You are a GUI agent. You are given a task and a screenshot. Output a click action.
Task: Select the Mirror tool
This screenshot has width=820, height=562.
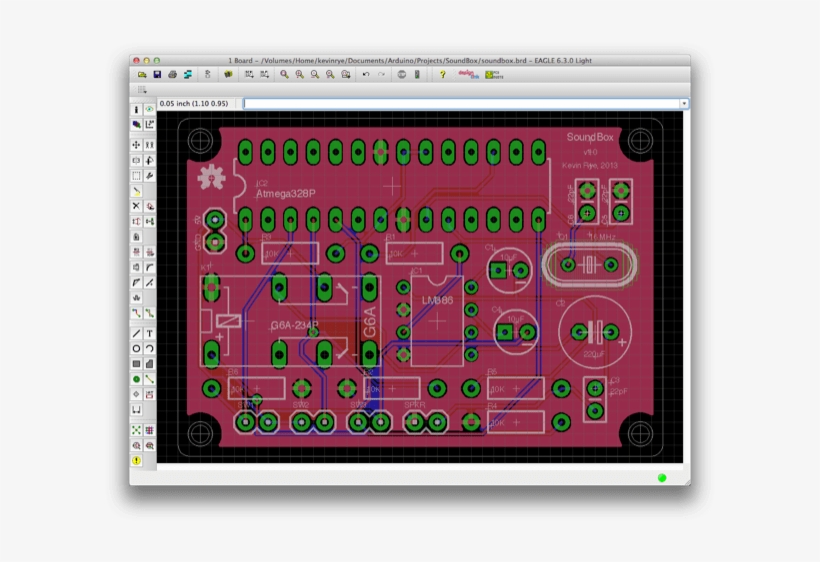(136, 160)
